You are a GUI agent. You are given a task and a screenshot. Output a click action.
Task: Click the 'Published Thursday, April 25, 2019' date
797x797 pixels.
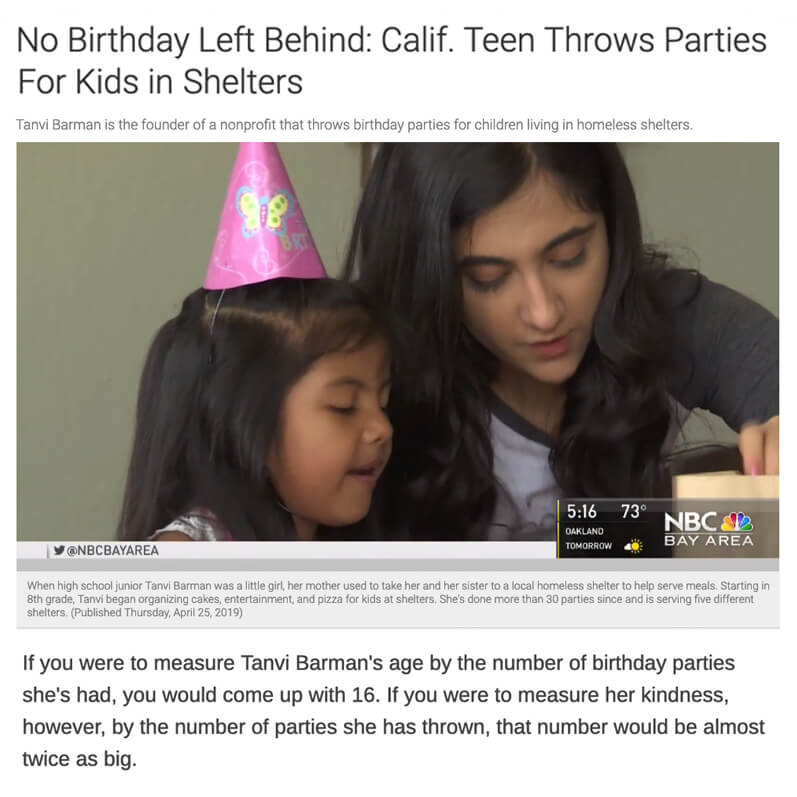coord(157,612)
